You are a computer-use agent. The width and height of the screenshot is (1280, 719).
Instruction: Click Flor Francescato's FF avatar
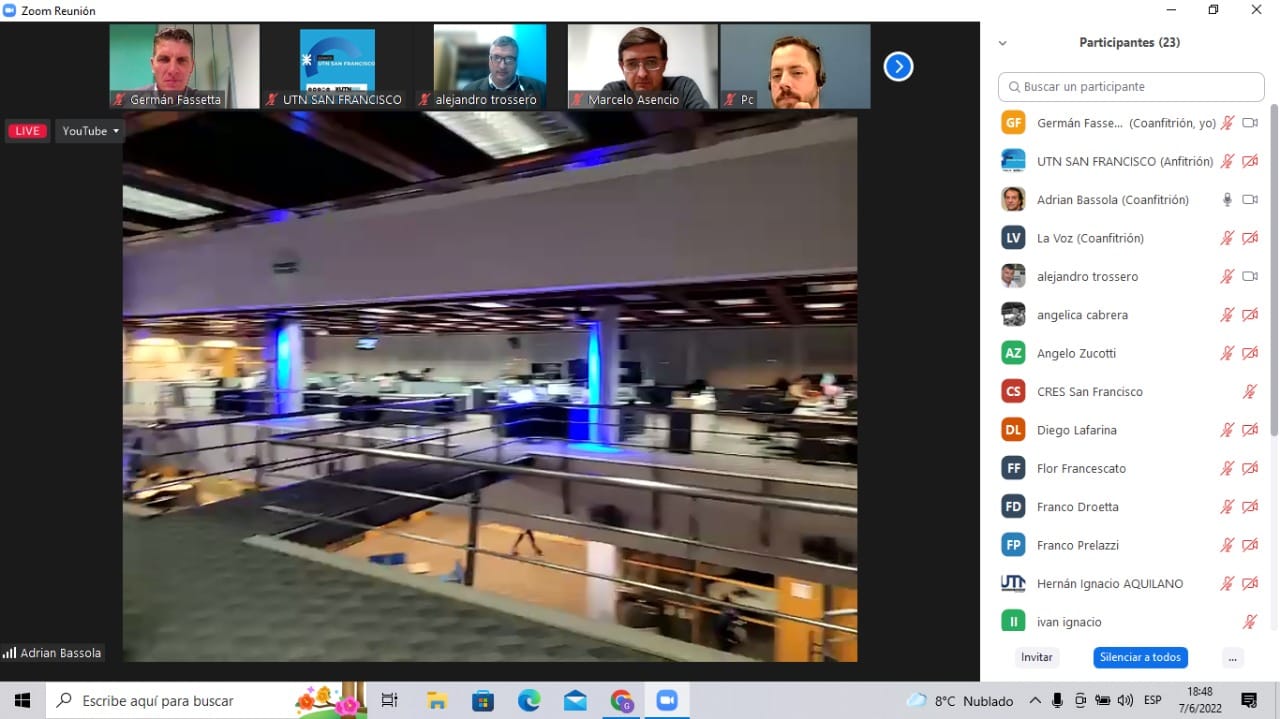1013,468
